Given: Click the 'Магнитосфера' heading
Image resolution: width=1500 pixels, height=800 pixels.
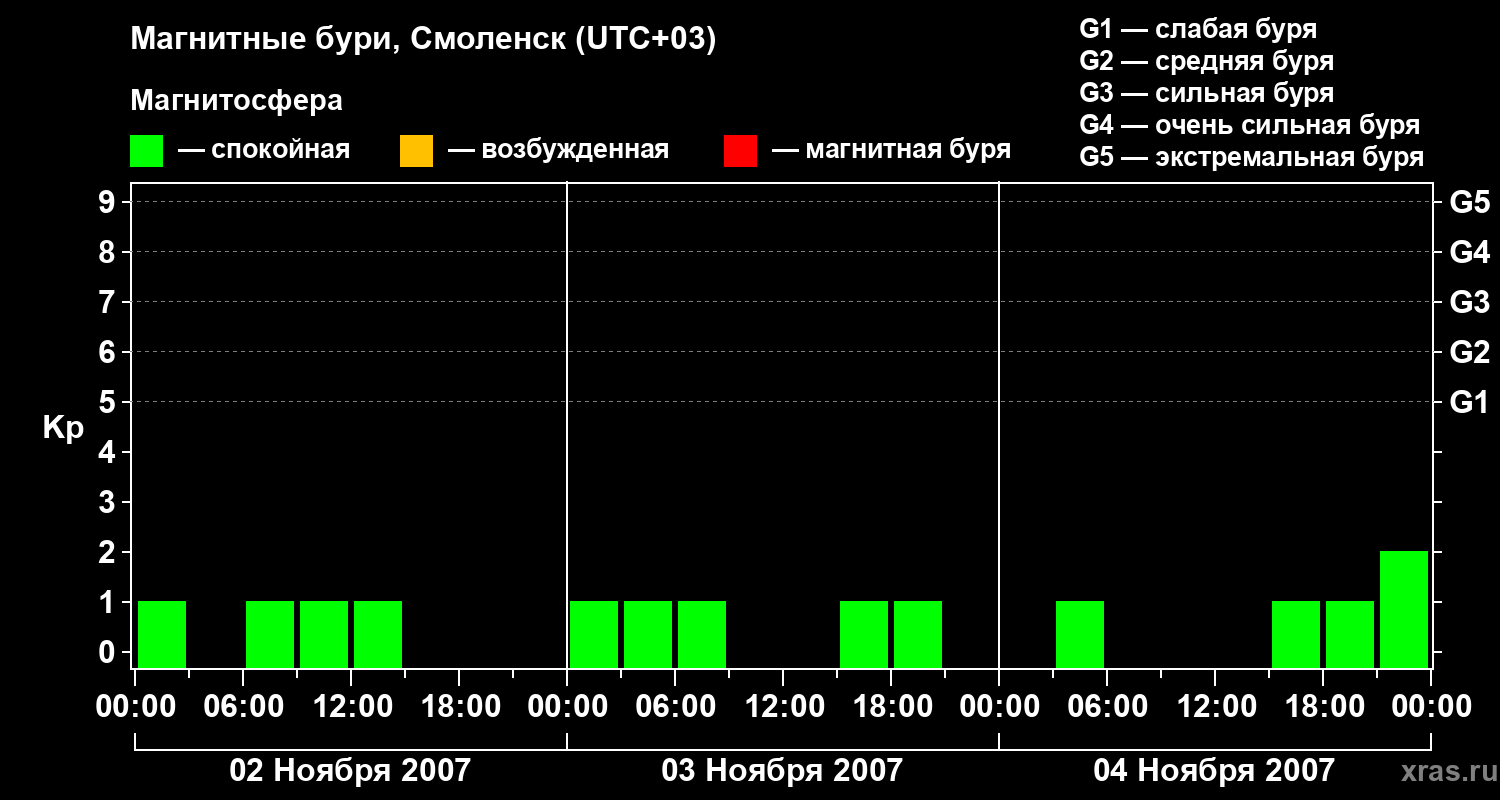Looking at the screenshot, I should 236,101.
